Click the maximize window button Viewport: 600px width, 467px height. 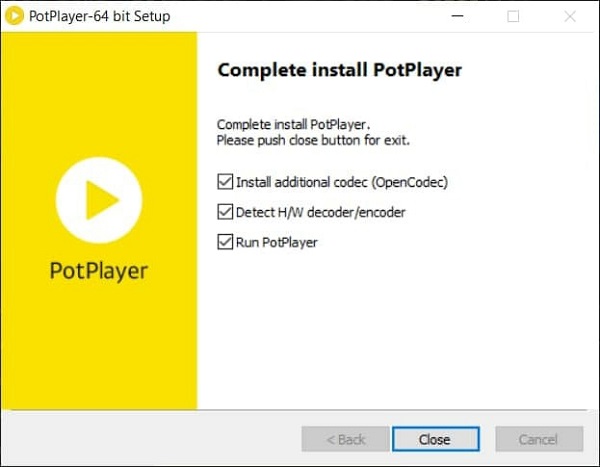tap(513, 16)
